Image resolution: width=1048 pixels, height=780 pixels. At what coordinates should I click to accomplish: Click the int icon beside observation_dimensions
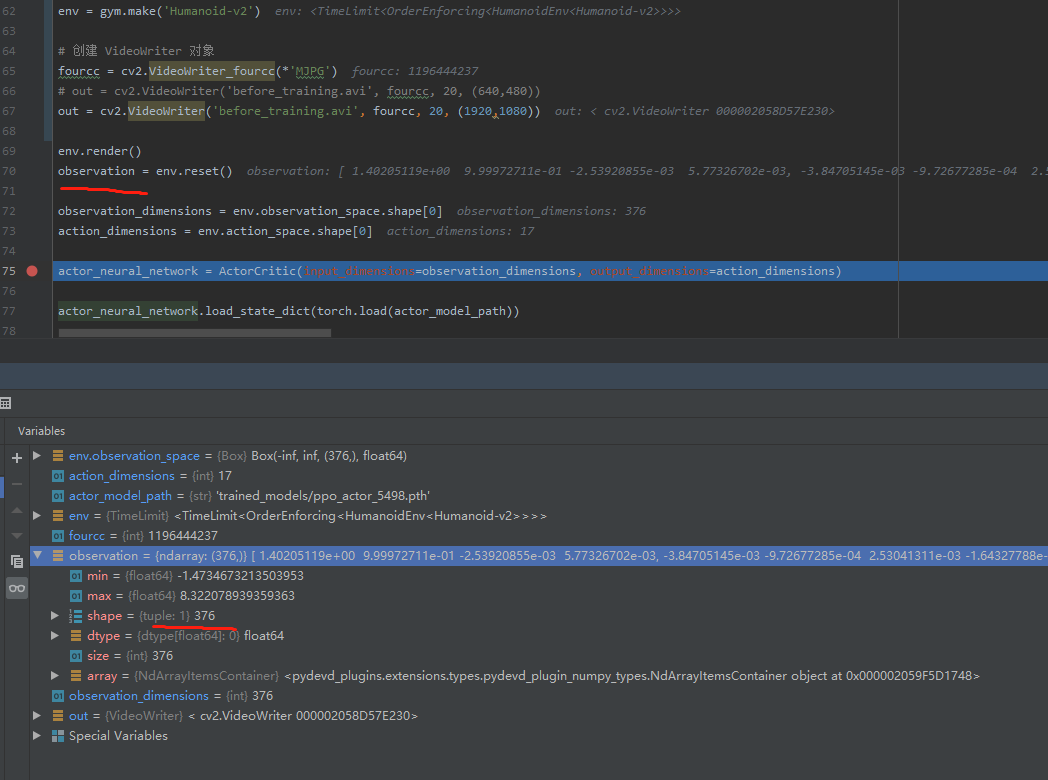coord(58,696)
